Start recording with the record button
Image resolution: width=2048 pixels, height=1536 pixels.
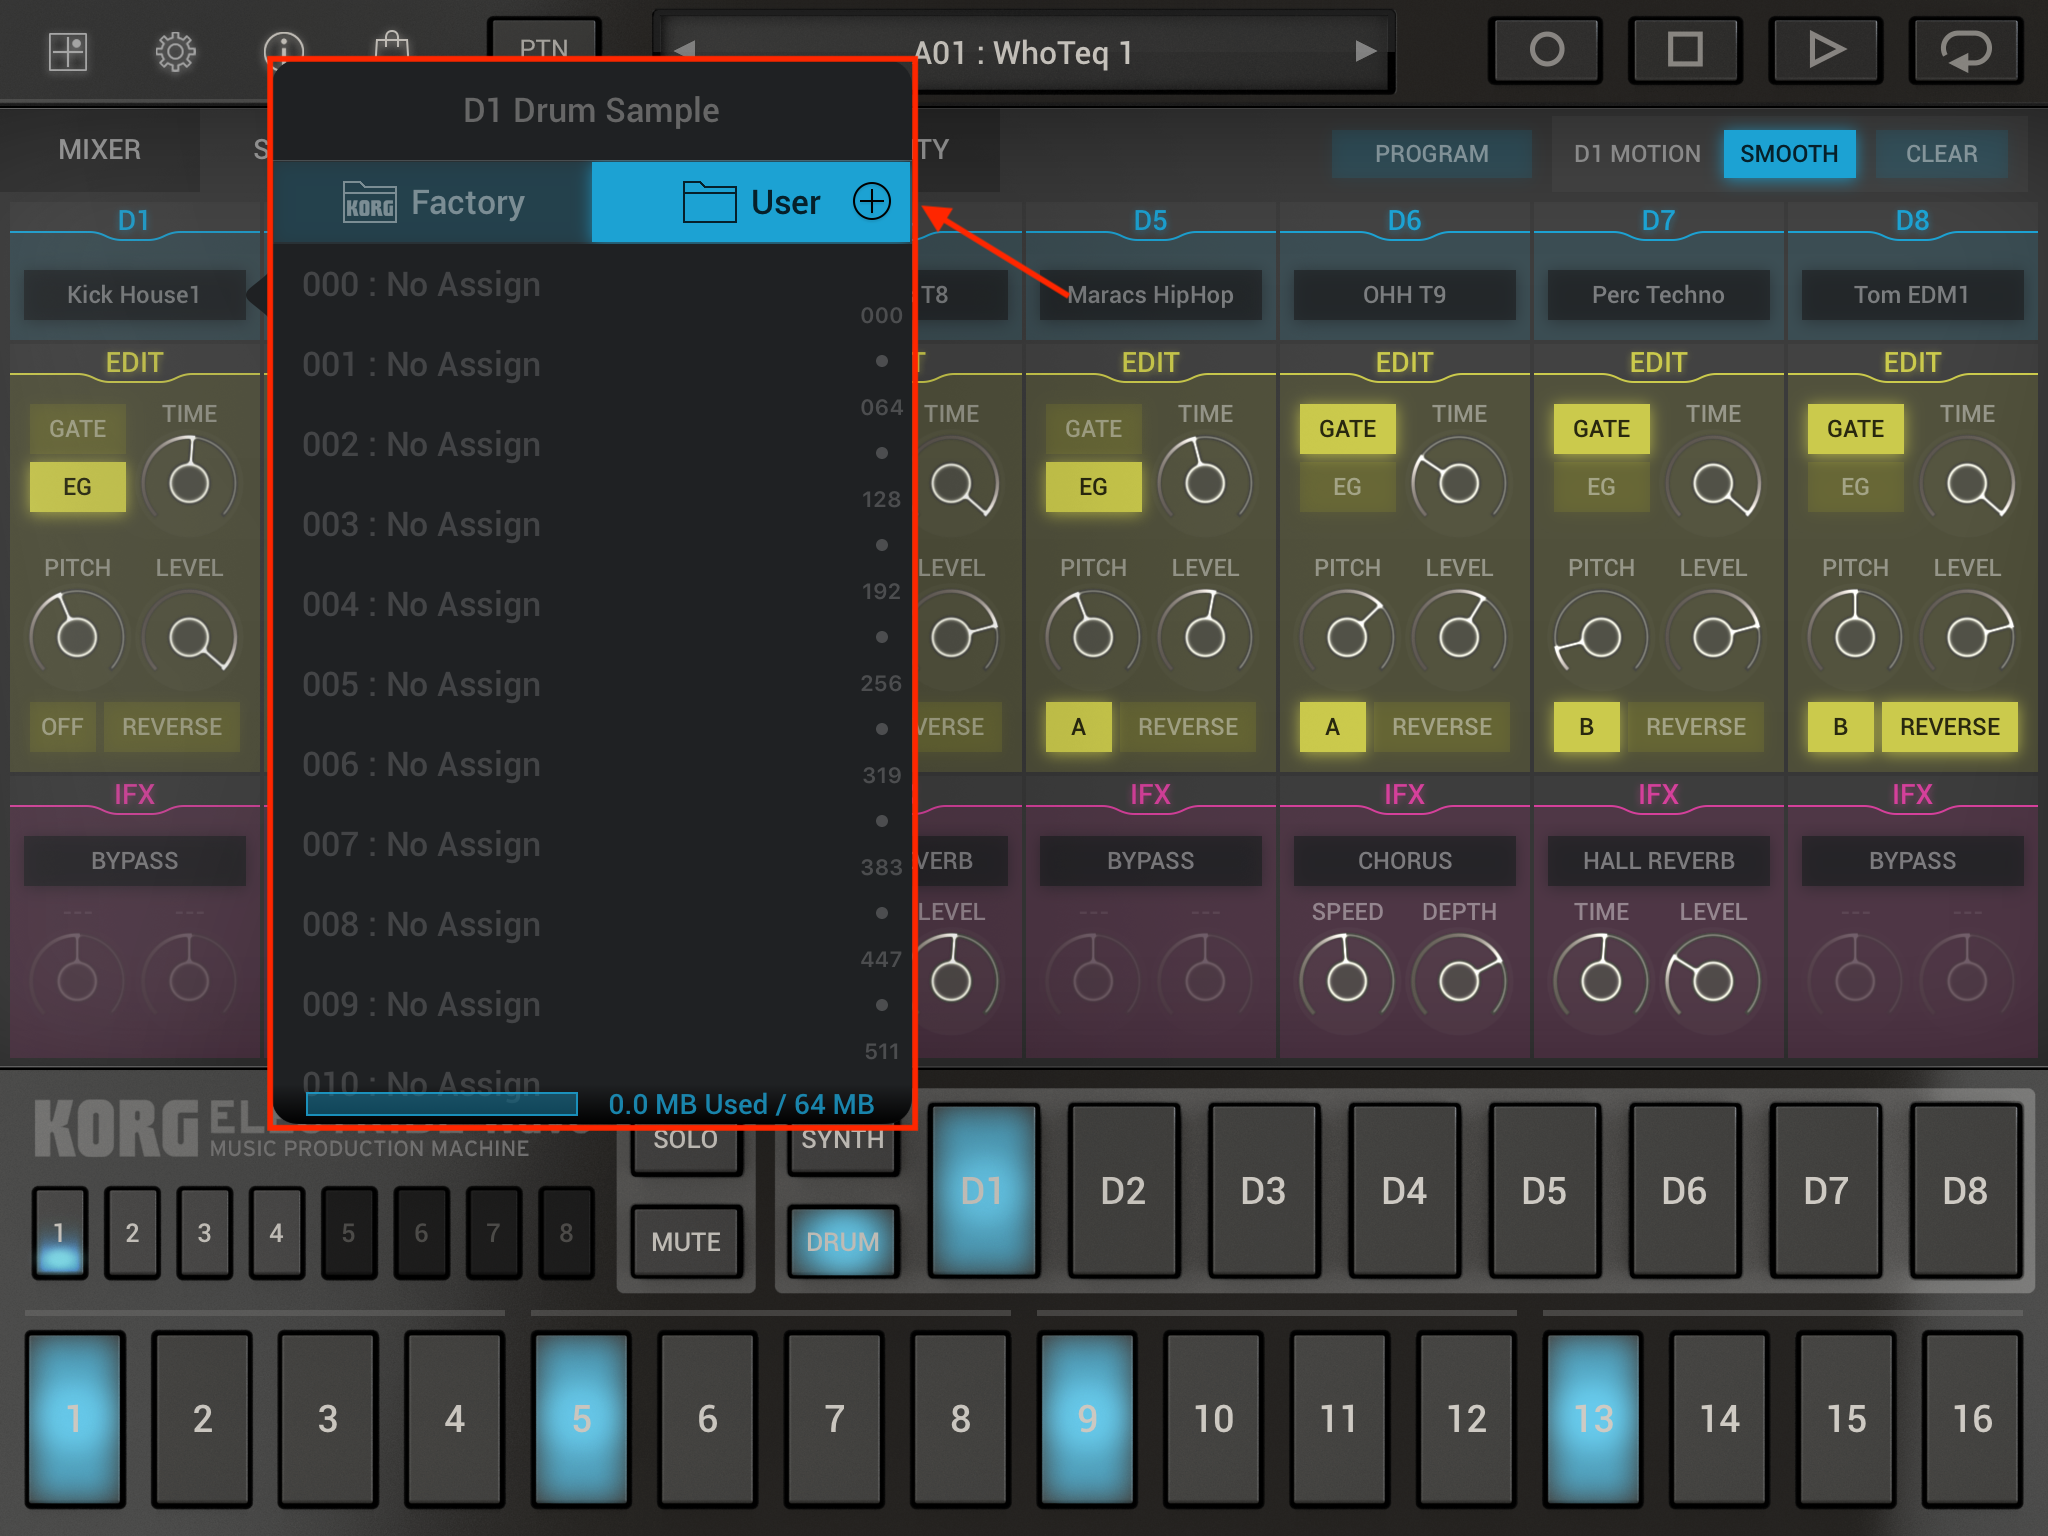coord(1546,50)
